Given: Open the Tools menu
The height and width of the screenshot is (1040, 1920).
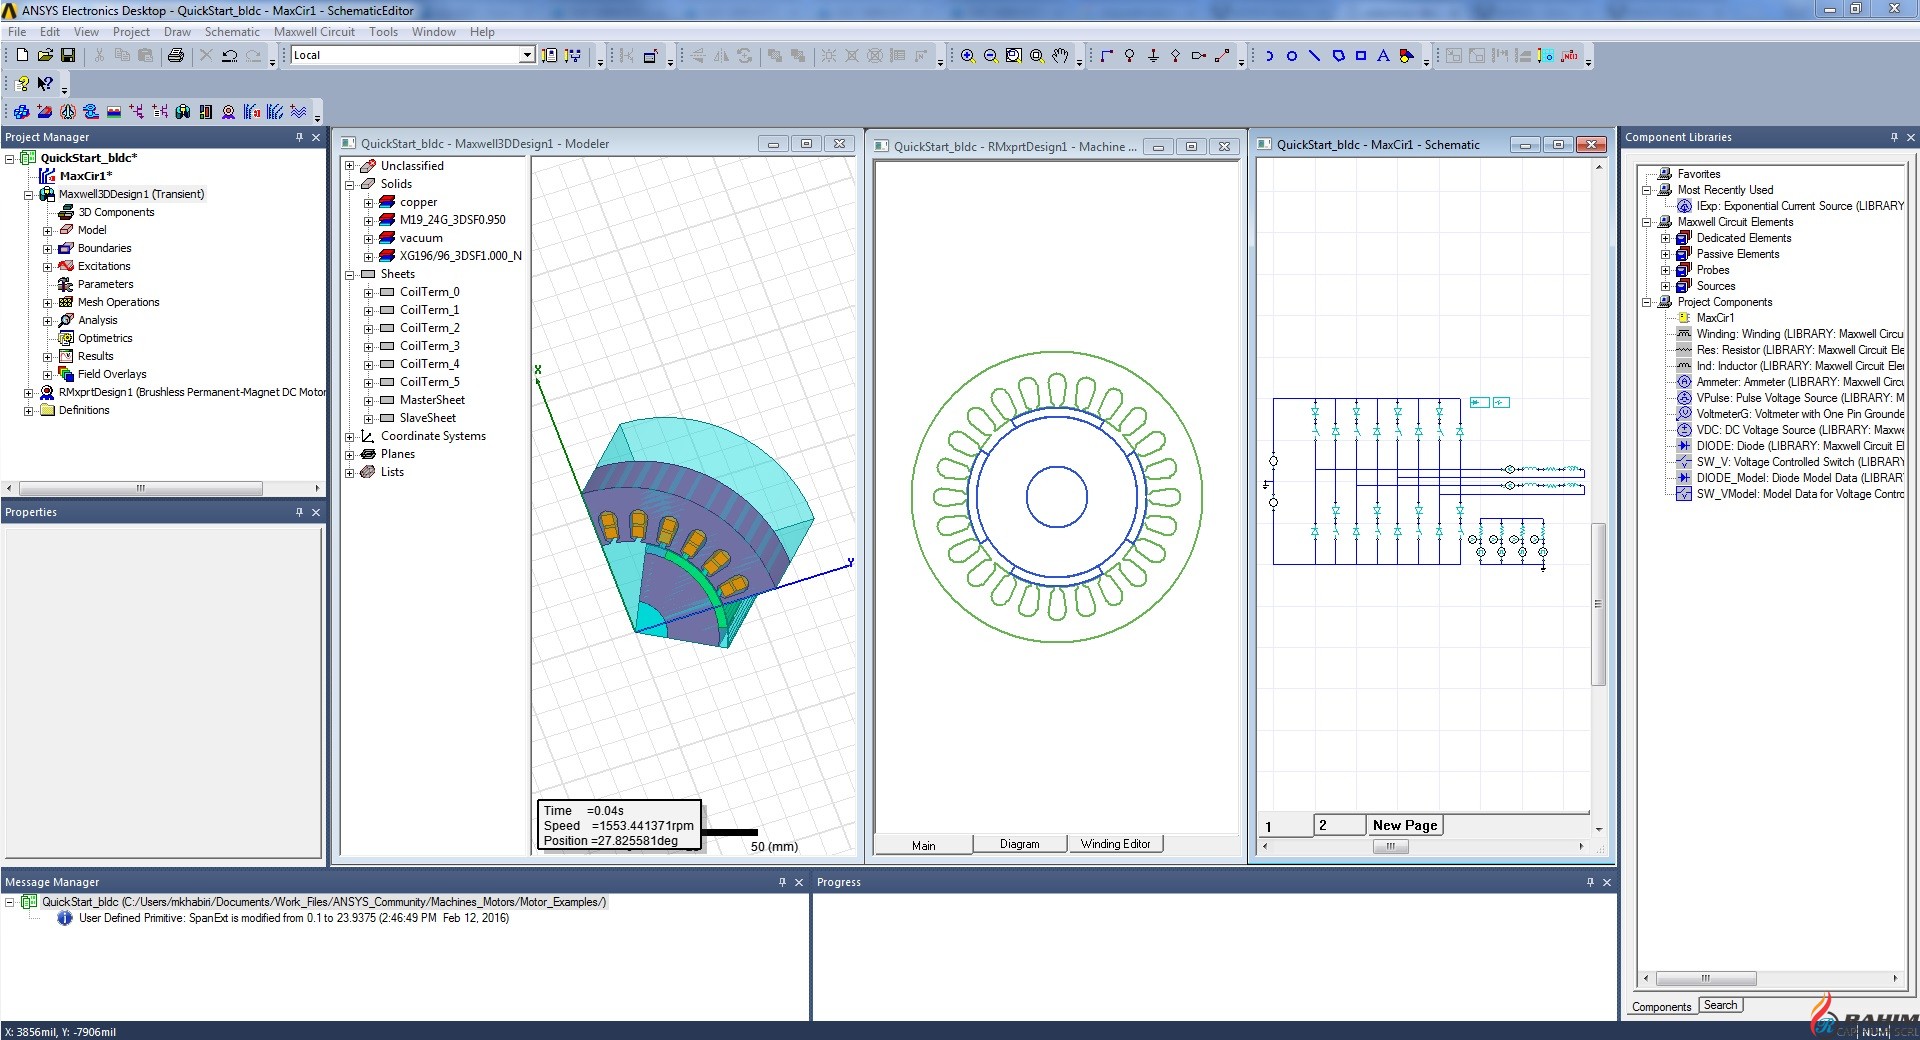Looking at the screenshot, I should pos(383,32).
